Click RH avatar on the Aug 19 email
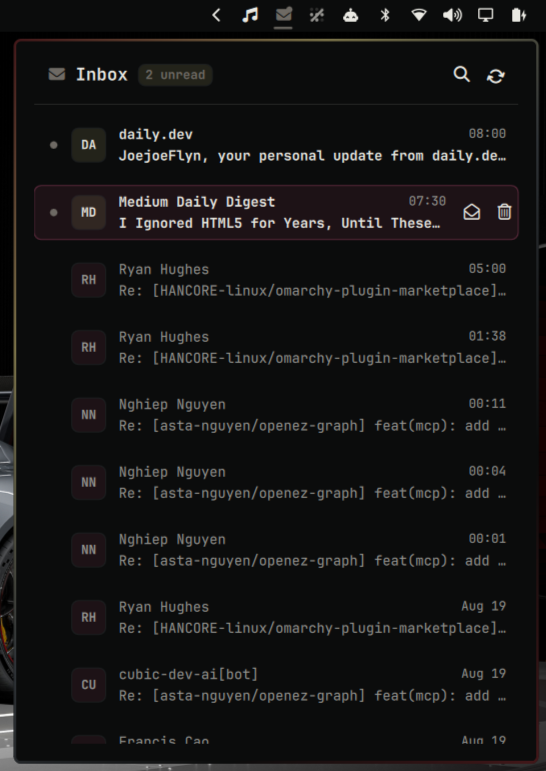 coord(89,617)
